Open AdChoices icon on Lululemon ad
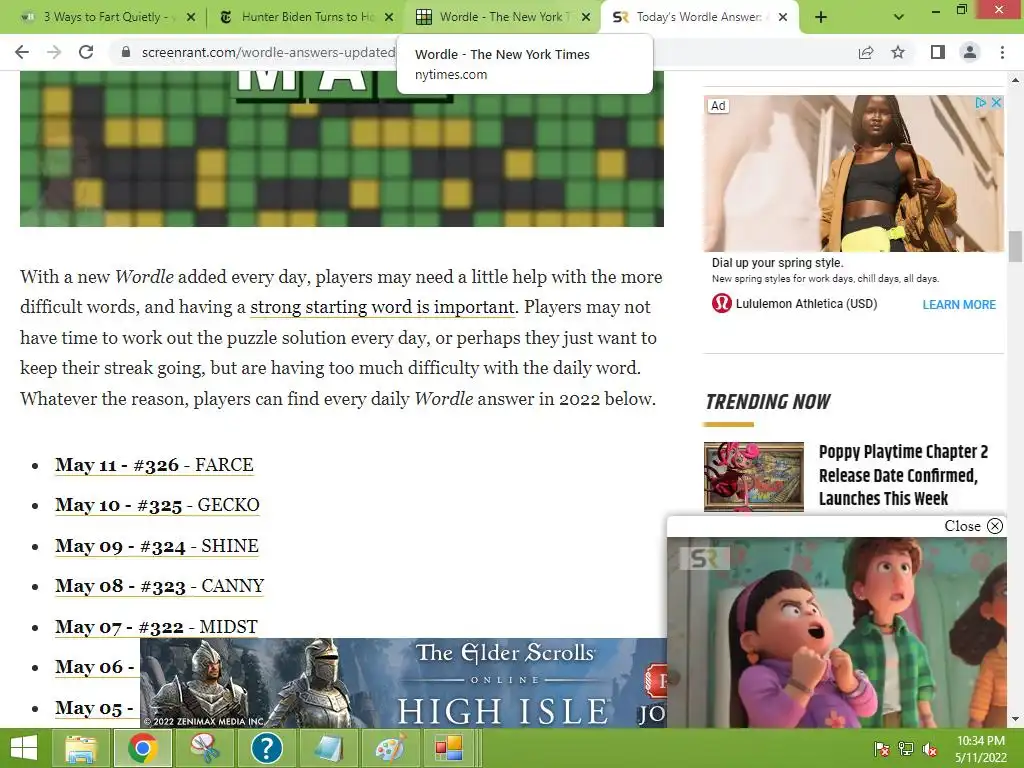The width and height of the screenshot is (1024, 768). pos(980,103)
